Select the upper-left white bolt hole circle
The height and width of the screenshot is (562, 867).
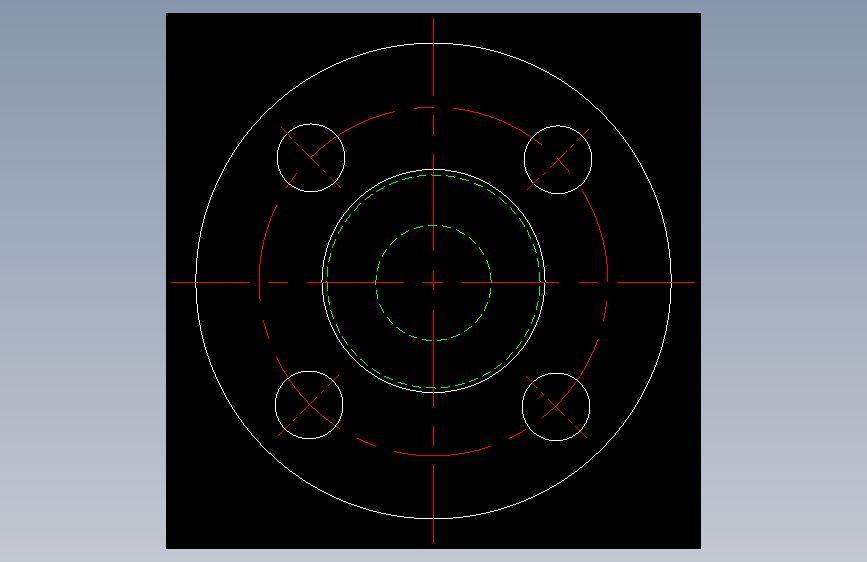311,158
